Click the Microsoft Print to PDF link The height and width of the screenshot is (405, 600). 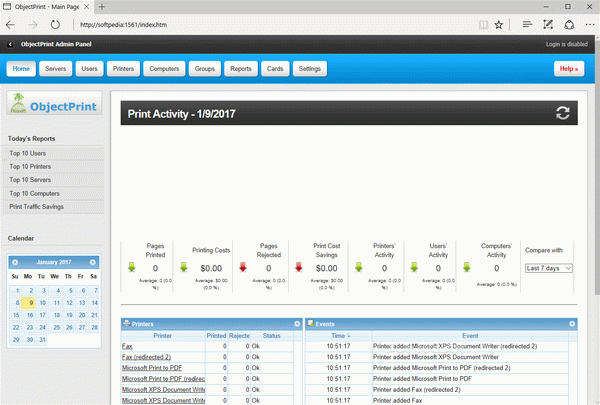point(152,368)
